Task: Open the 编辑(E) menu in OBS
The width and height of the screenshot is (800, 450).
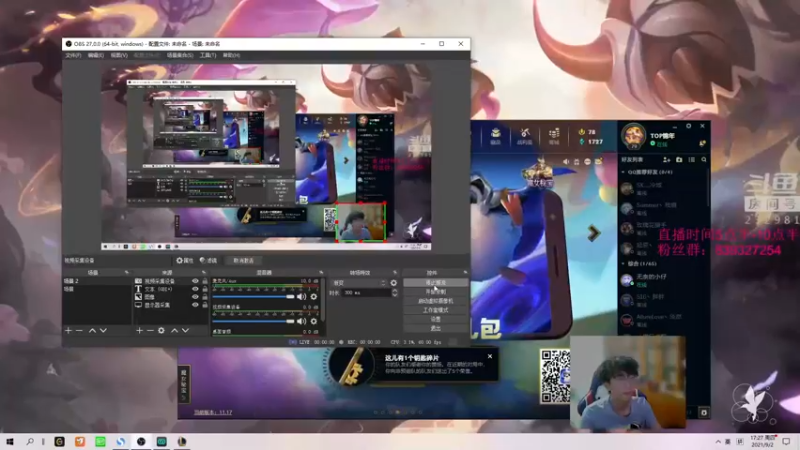Action: (95, 55)
